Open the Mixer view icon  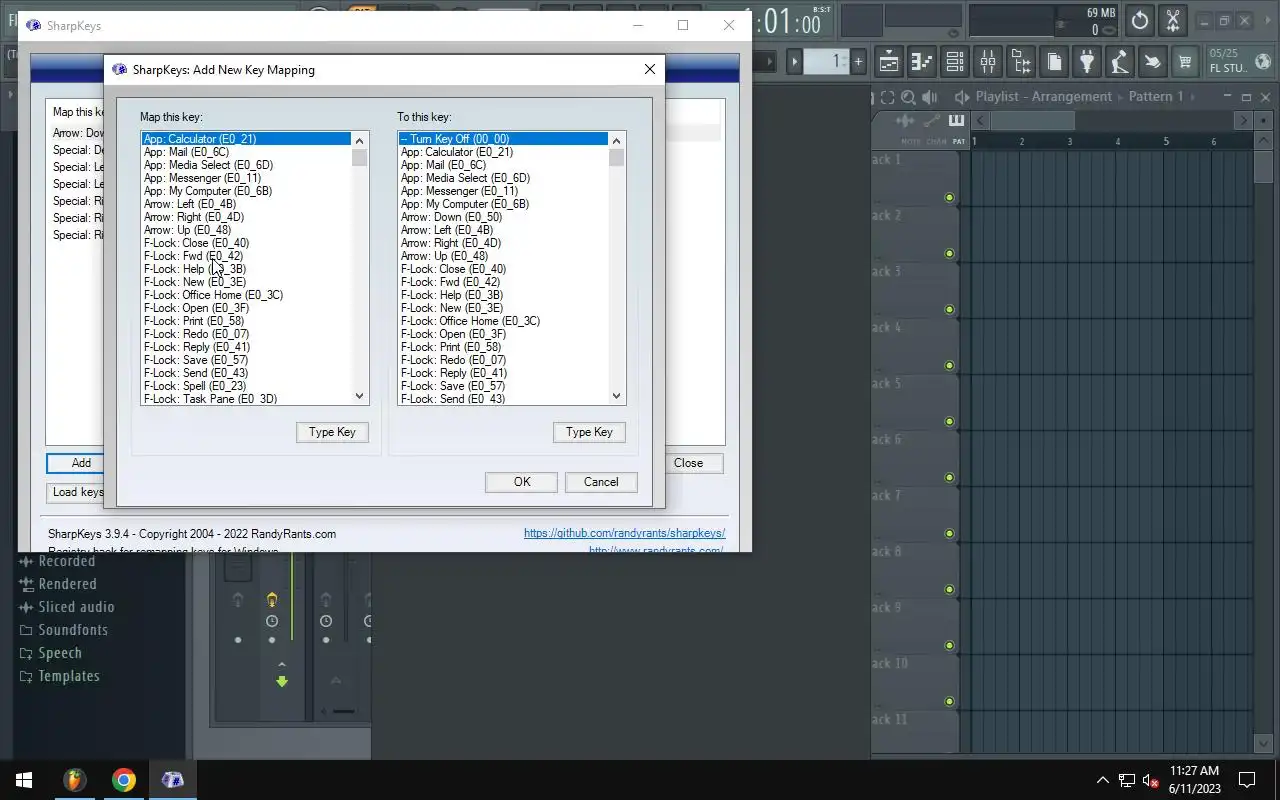(988, 62)
